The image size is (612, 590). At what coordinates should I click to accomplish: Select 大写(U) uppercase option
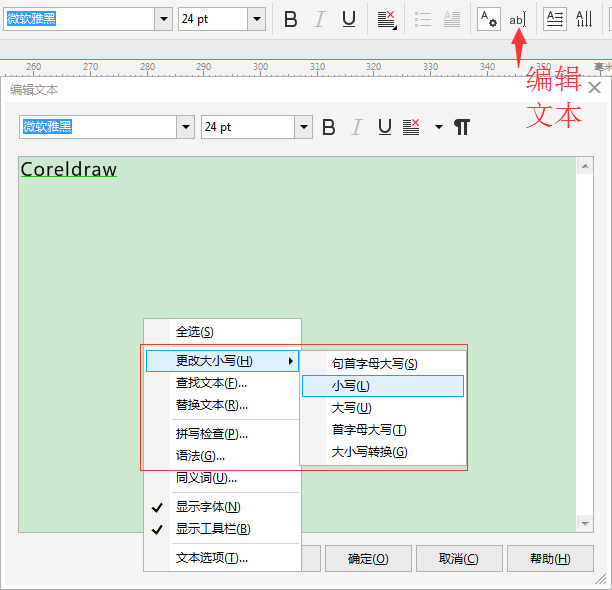pos(383,408)
